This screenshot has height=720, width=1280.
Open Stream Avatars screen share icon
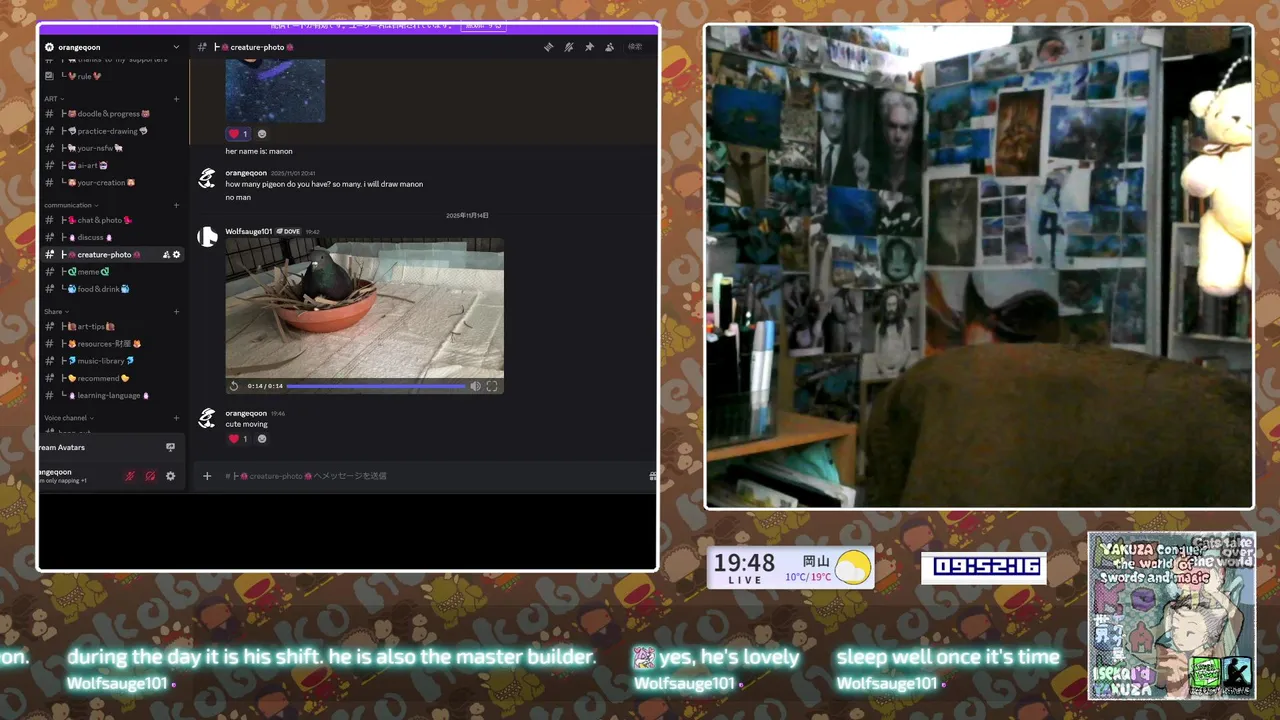(x=170, y=447)
